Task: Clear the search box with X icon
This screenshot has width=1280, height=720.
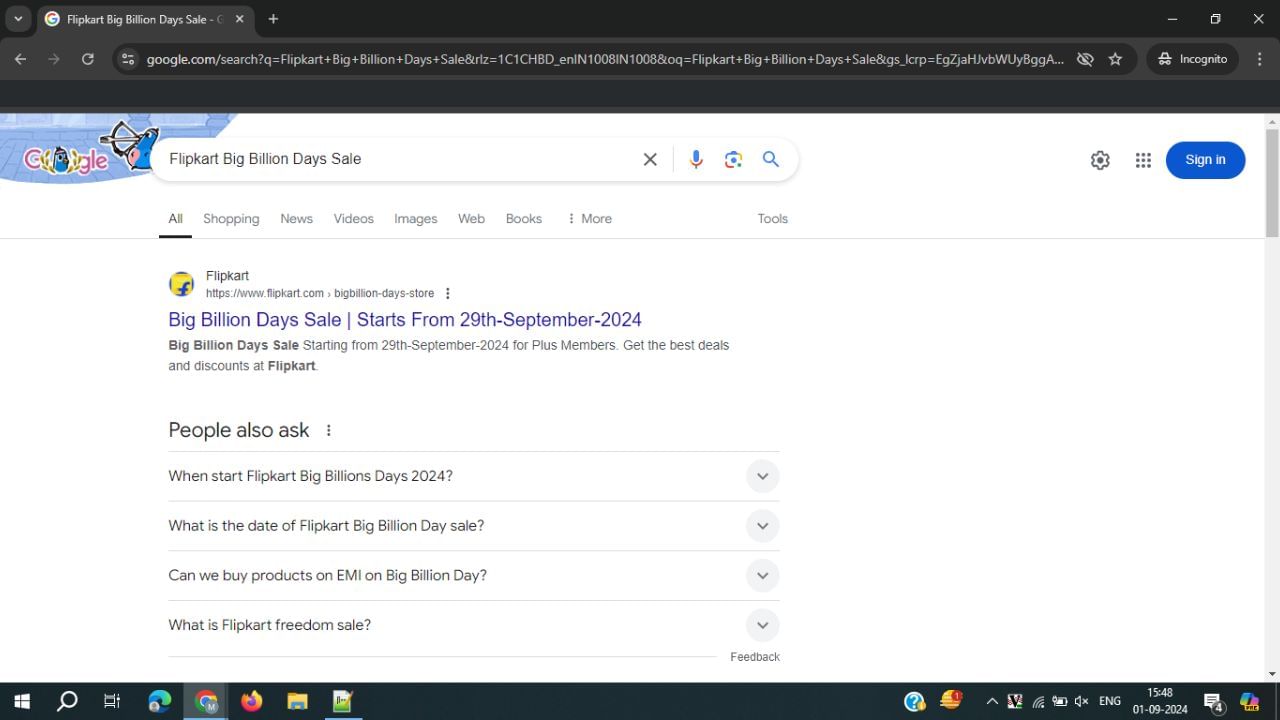Action: pyautogui.click(x=650, y=159)
